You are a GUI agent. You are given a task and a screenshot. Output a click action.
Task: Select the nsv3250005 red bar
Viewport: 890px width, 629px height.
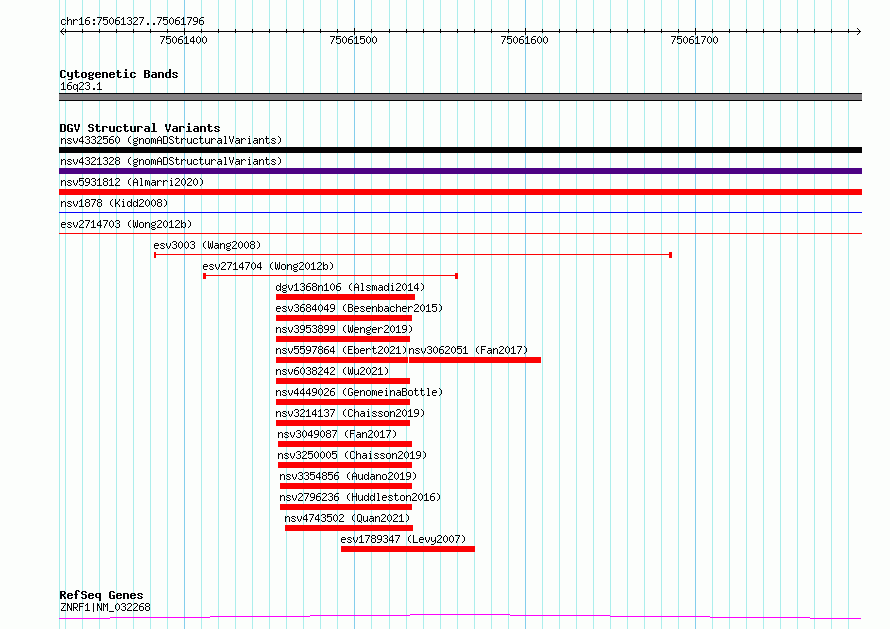tap(345, 465)
